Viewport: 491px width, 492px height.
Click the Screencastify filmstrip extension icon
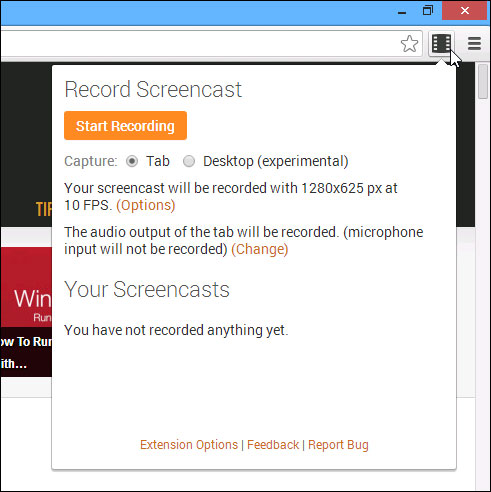(x=441, y=44)
